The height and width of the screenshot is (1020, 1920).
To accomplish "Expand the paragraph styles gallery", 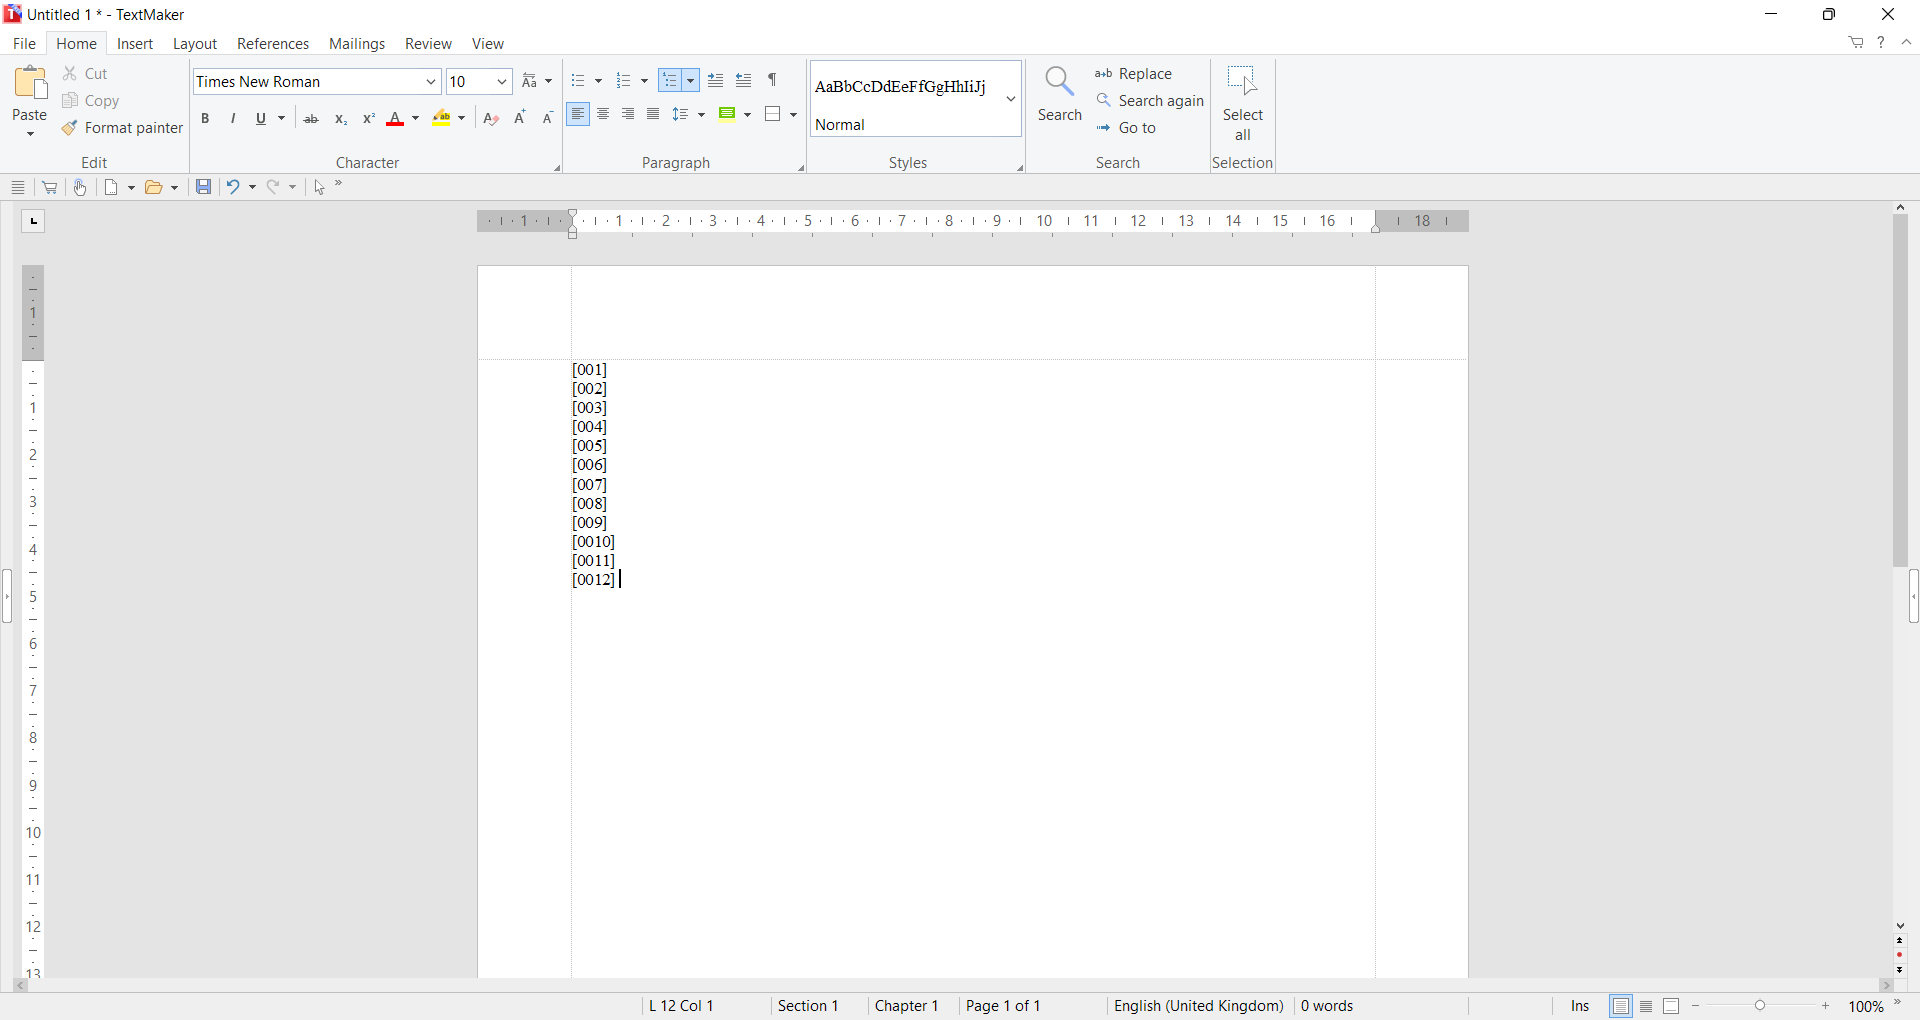I will point(1011,100).
